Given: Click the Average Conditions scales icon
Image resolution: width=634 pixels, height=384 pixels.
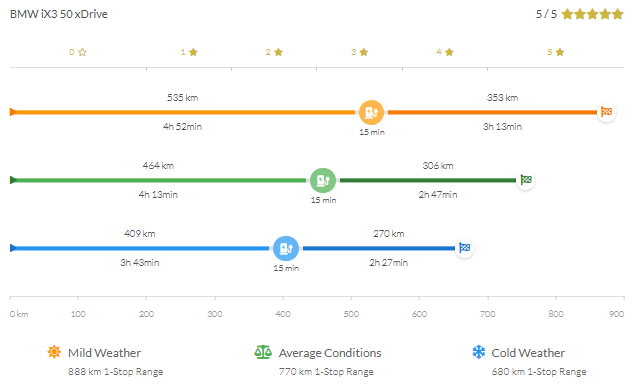Looking at the screenshot, I should pos(263,352).
